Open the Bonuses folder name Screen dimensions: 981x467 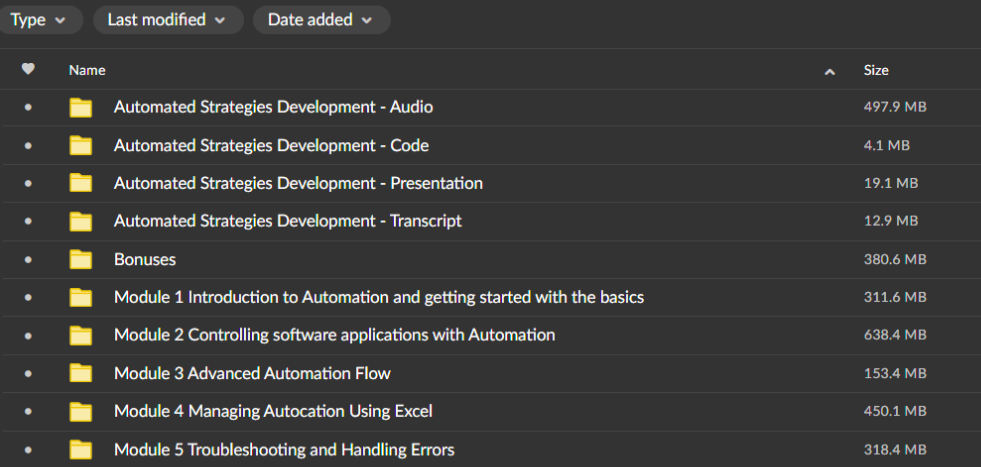coord(145,259)
